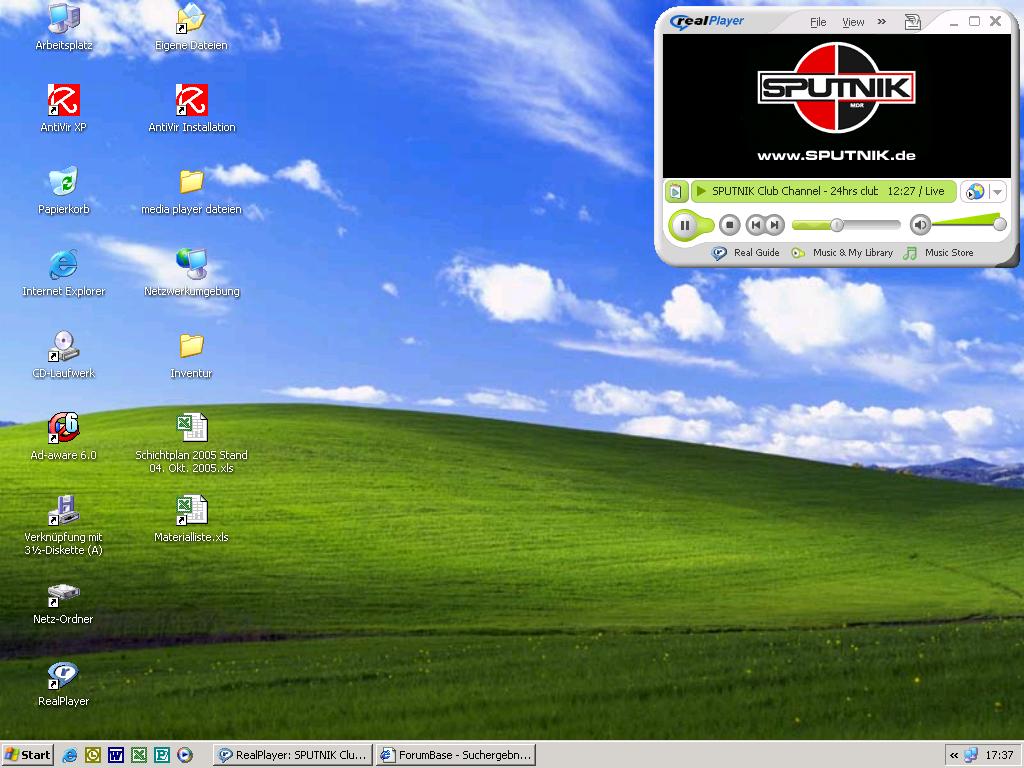The image size is (1024, 768).
Task: Click the taskbar clock 17:37
Action: 999,755
